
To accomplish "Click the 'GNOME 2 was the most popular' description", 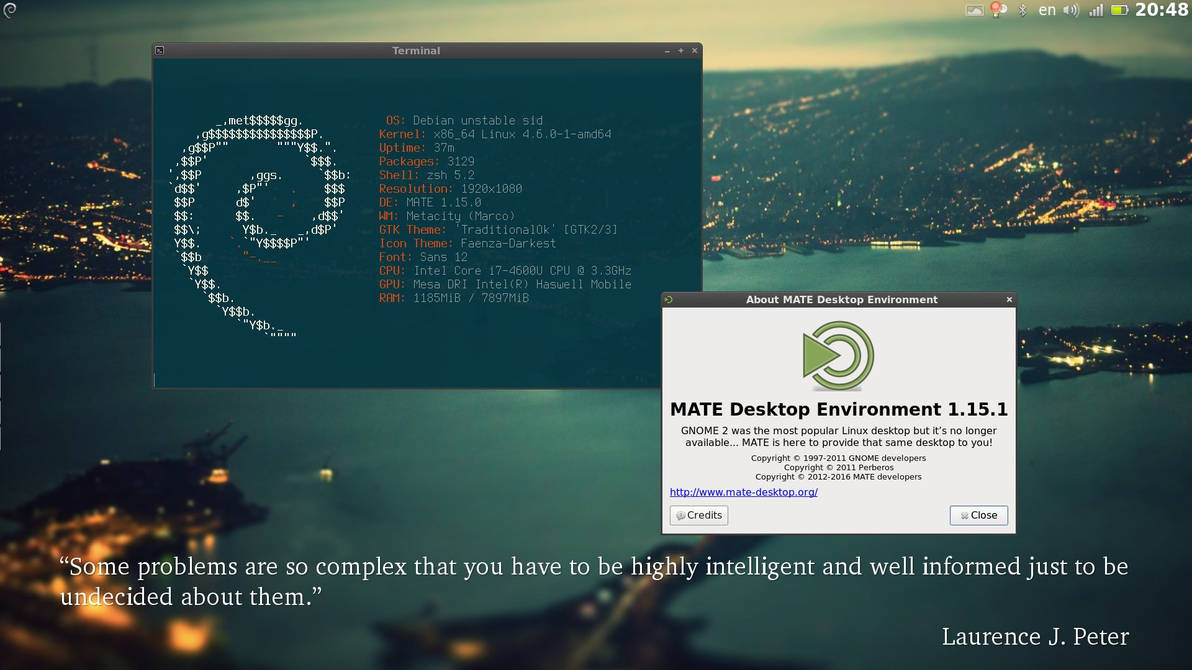I will (839, 437).
